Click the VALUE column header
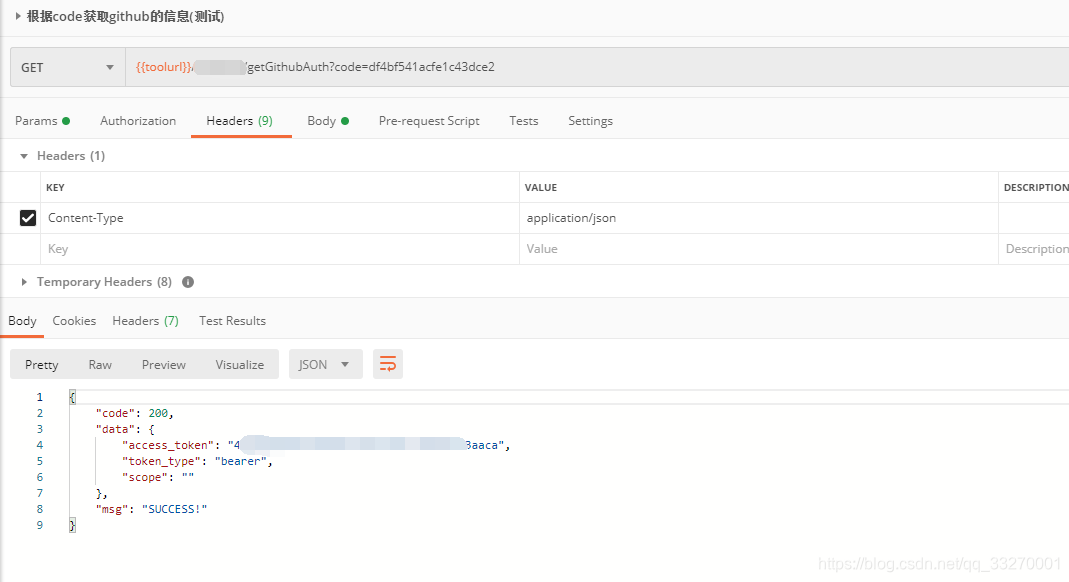Screen dimensions: 1069x582 (541, 187)
